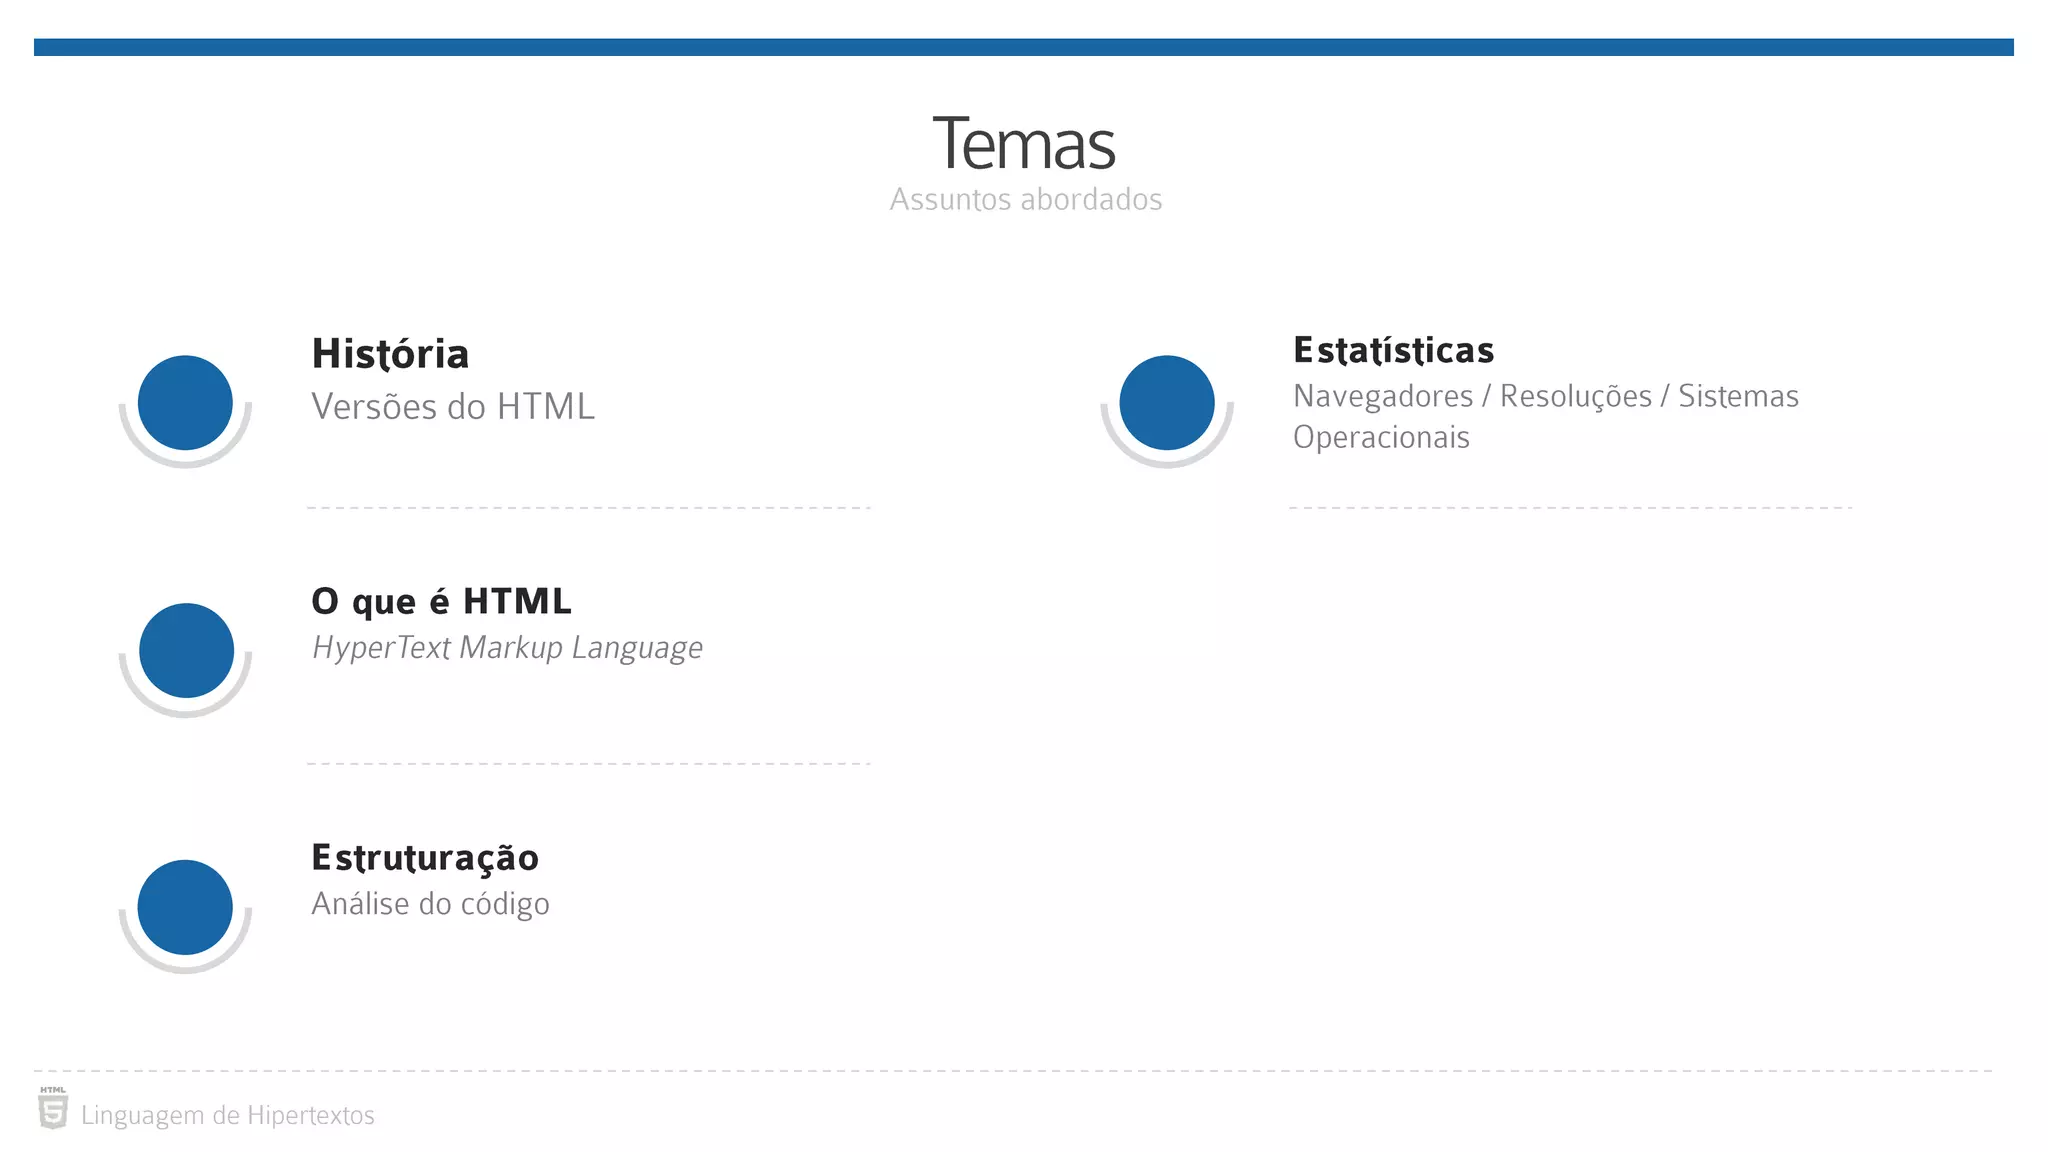Click the Versões do HTML subtitle
The image size is (2048, 1152).
(453, 407)
